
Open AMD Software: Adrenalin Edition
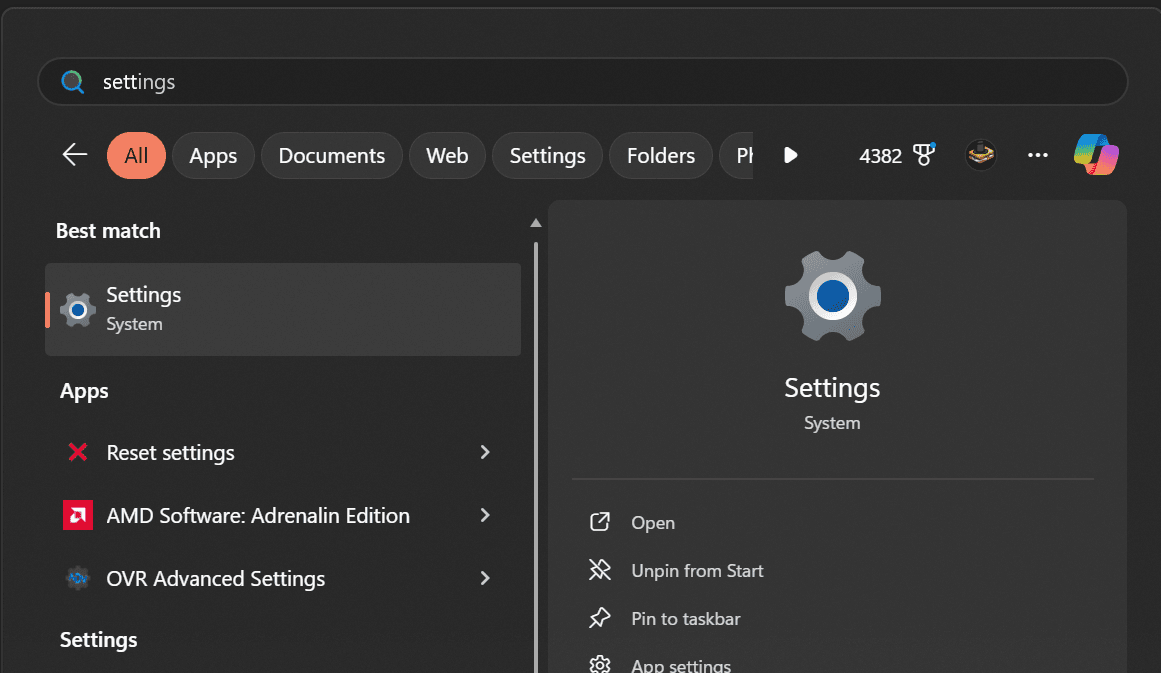[258, 515]
